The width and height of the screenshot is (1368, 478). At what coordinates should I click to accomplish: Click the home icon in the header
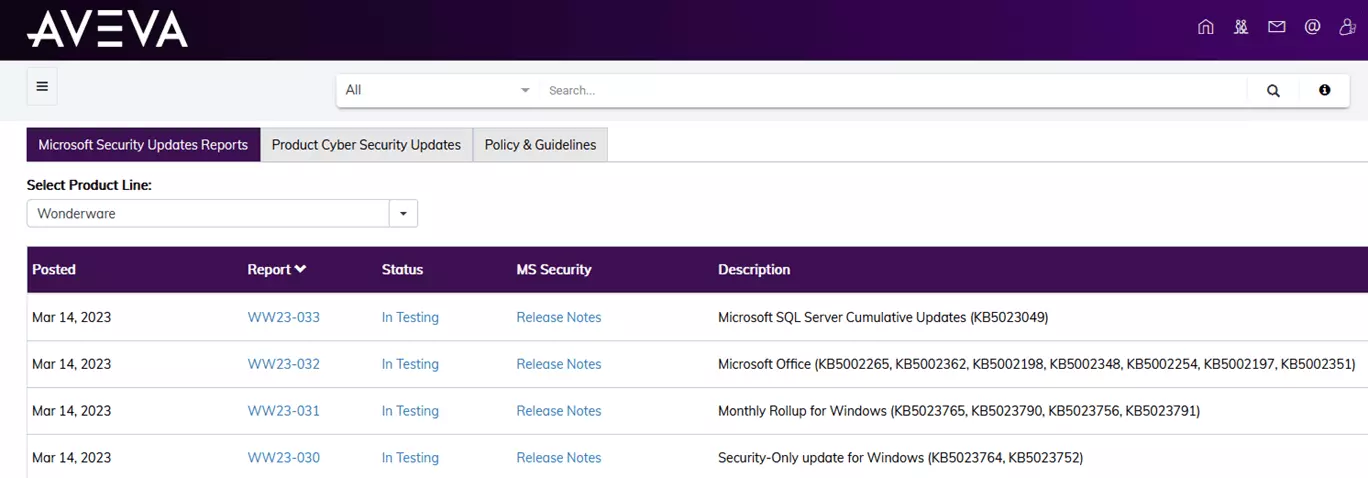click(1205, 28)
